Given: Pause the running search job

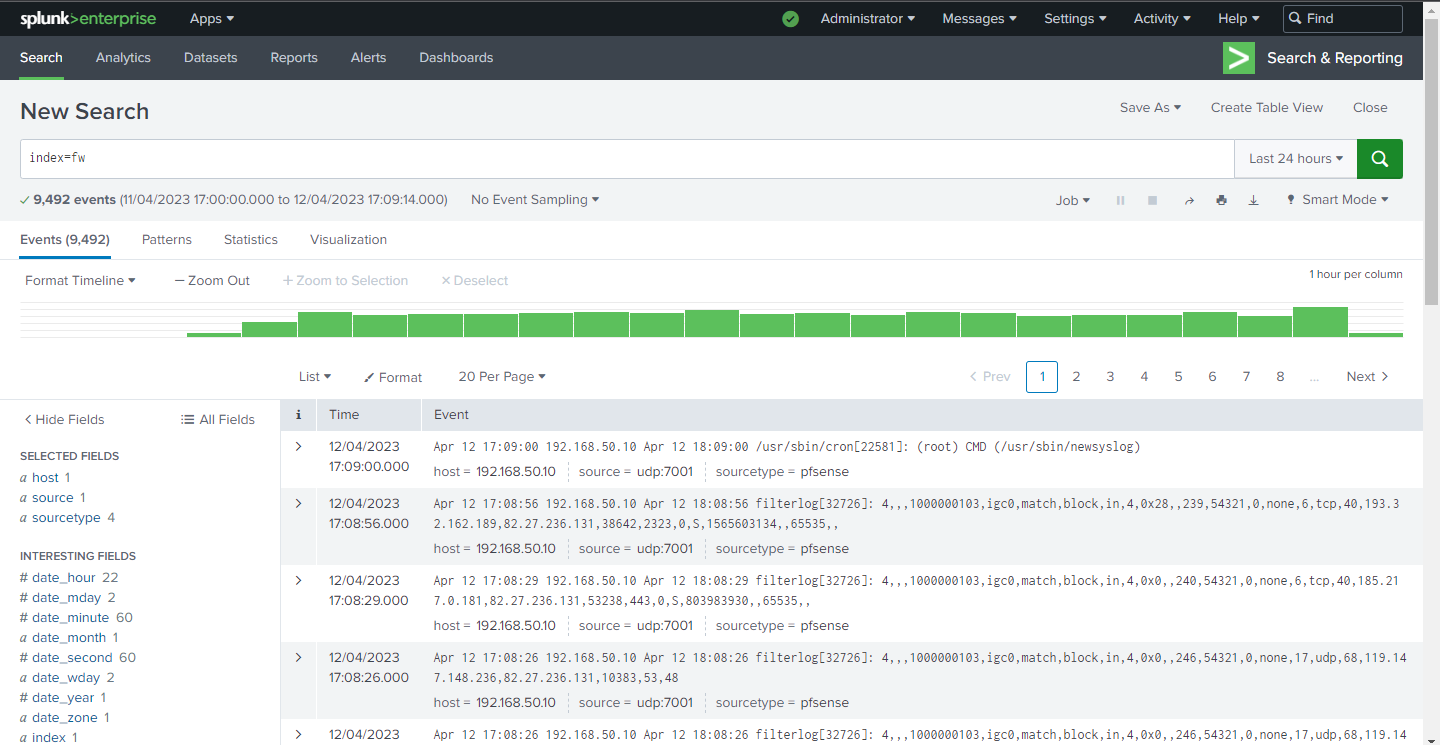Looking at the screenshot, I should 1120,200.
